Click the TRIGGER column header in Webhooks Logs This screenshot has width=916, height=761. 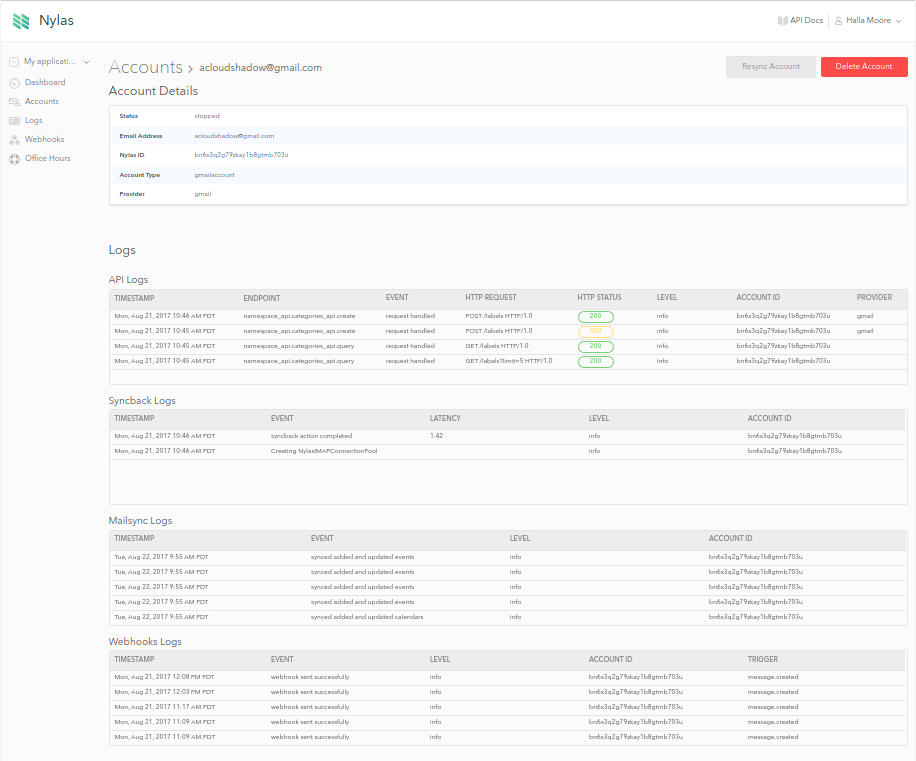tap(763, 659)
